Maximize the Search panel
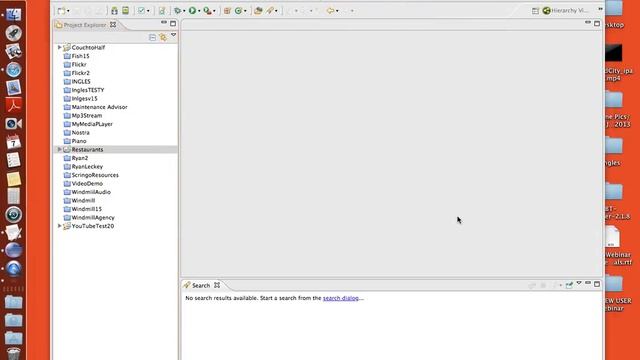The image size is (640, 360). (597, 284)
